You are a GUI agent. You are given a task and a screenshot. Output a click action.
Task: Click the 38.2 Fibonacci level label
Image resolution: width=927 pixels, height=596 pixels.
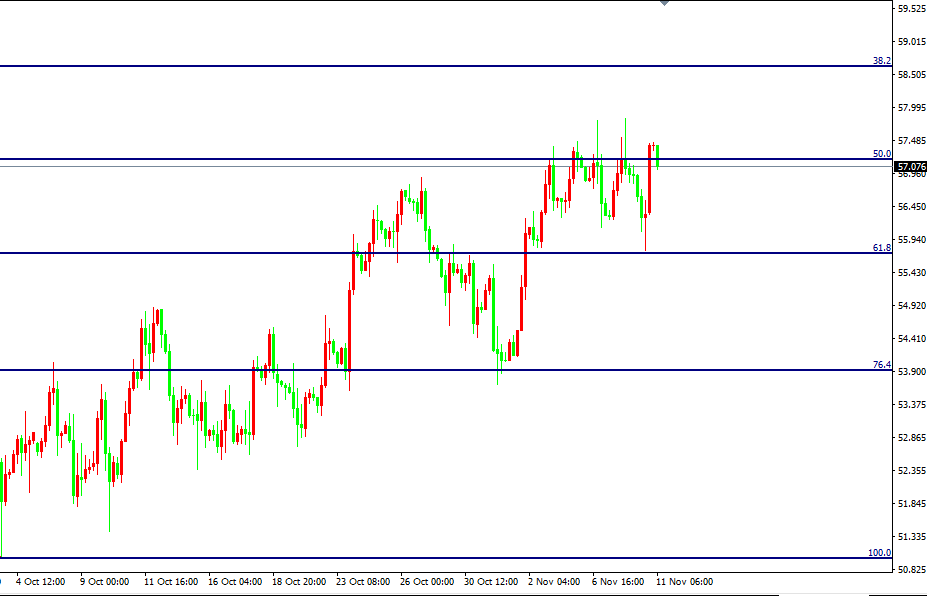click(881, 61)
